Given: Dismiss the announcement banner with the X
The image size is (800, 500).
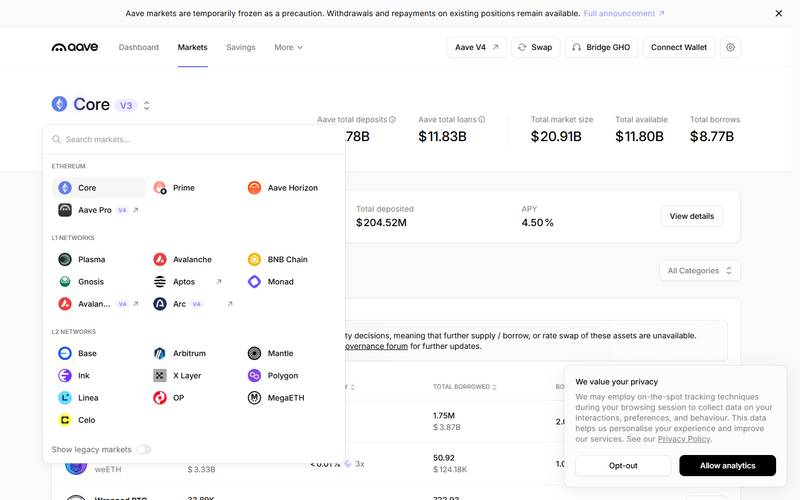Looking at the screenshot, I should [x=779, y=13].
